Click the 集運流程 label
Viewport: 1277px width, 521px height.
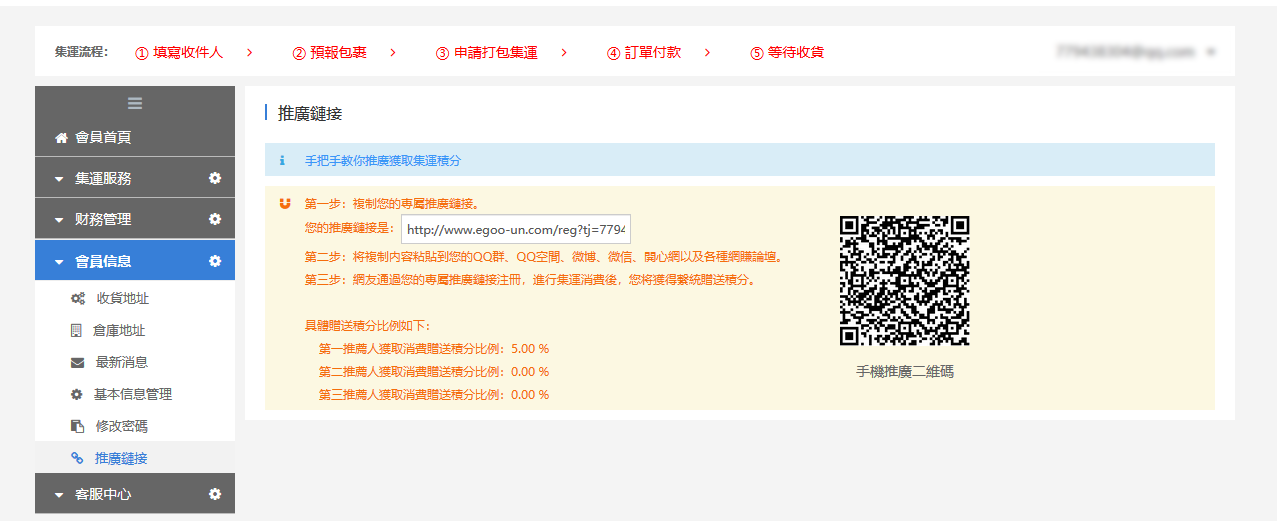81,51
